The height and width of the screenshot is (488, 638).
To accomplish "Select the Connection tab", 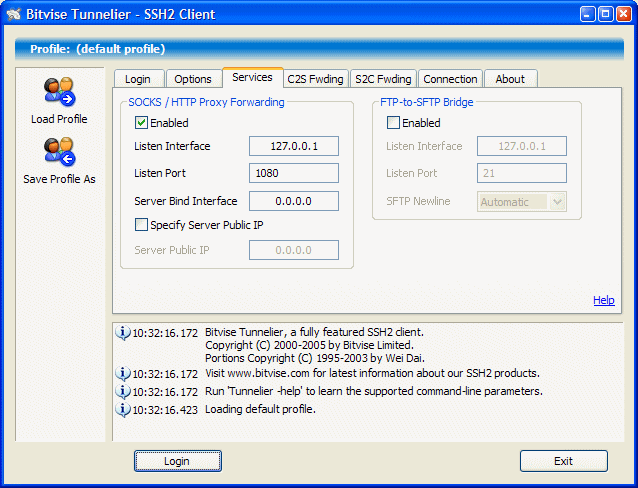I will (x=450, y=79).
